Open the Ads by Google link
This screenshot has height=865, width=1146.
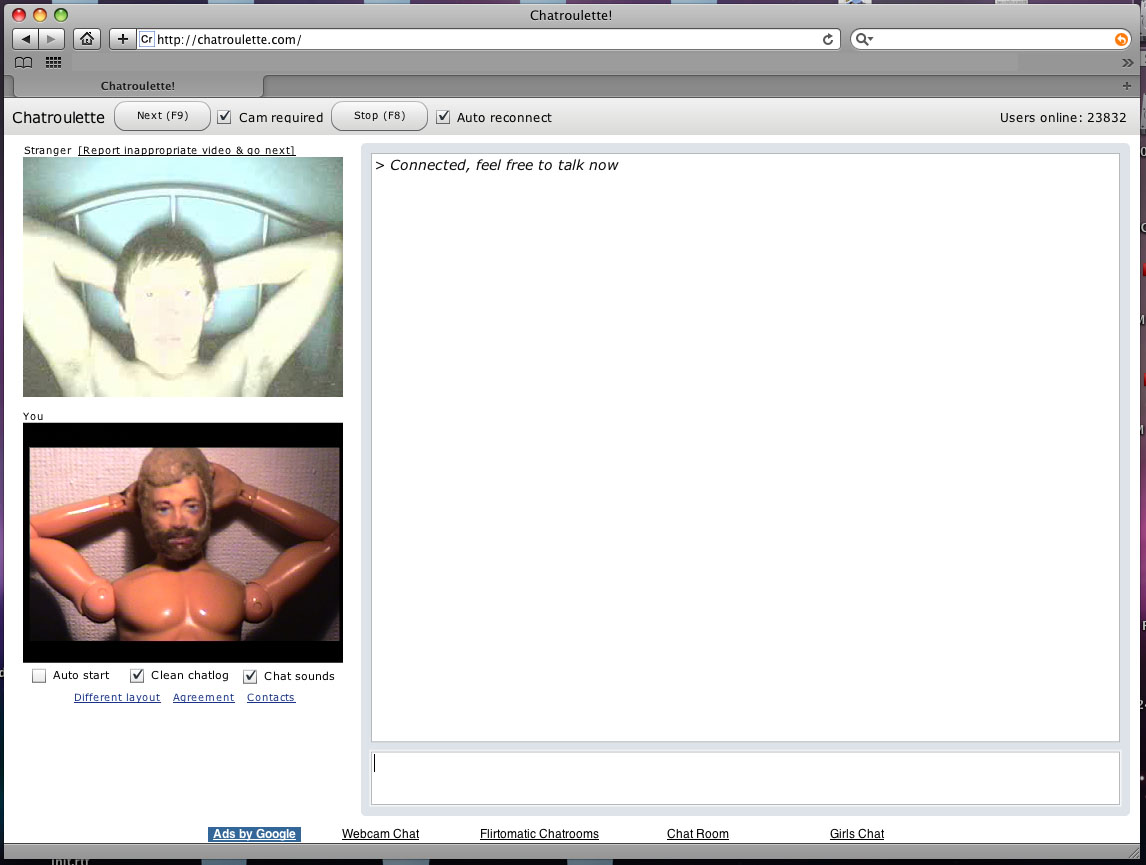point(254,834)
